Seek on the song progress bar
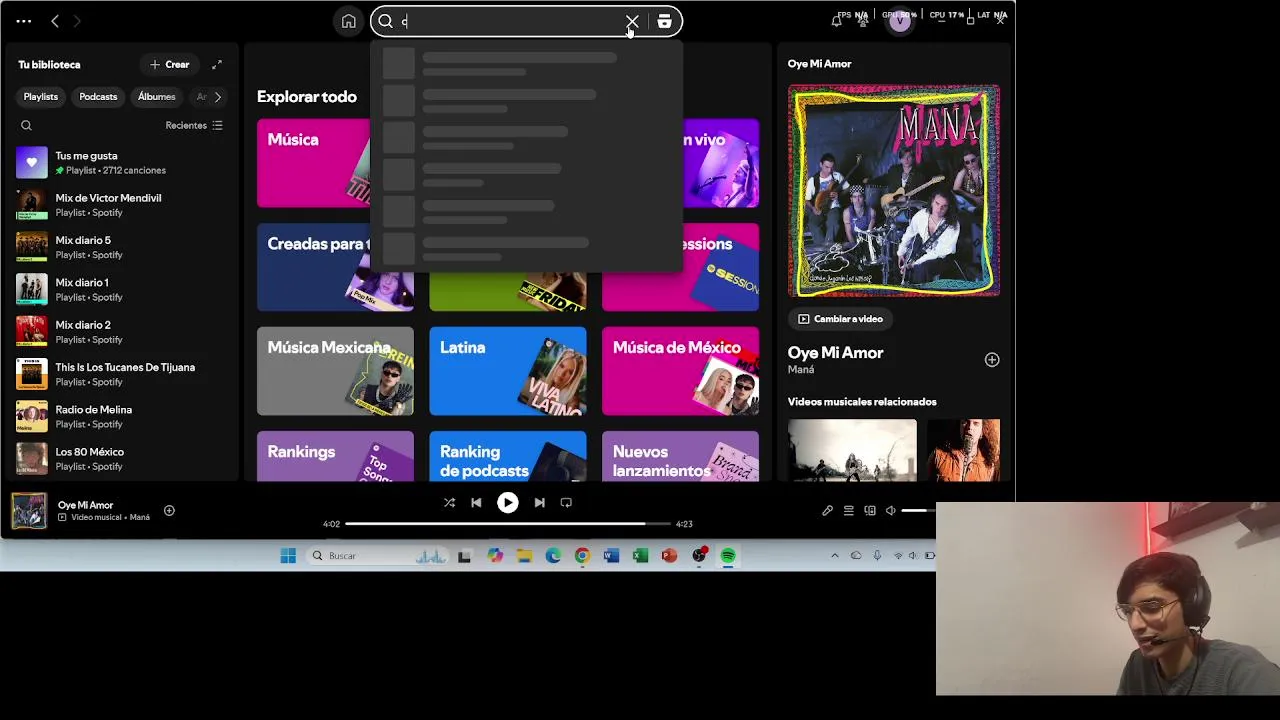The width and height of the screenshot is (1280, 720). (508, 524)
